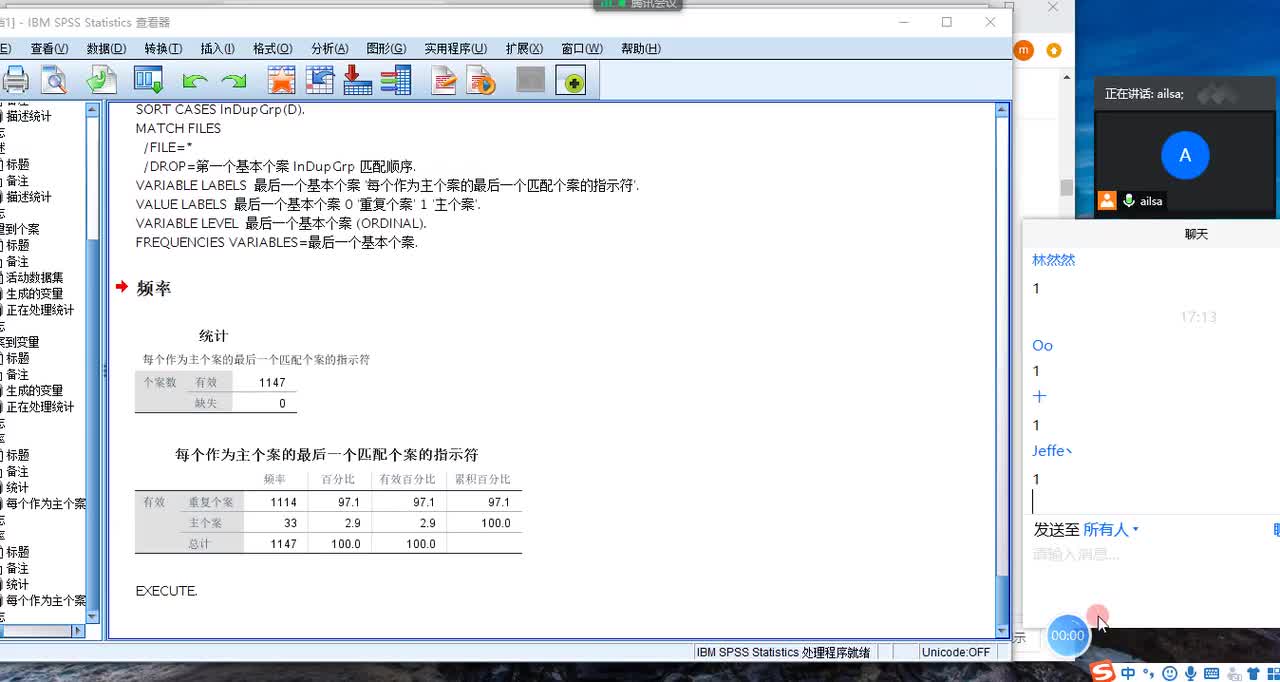Click the green Redo arrow
The image size is (1280, 682).
click(x=234, y=81)
